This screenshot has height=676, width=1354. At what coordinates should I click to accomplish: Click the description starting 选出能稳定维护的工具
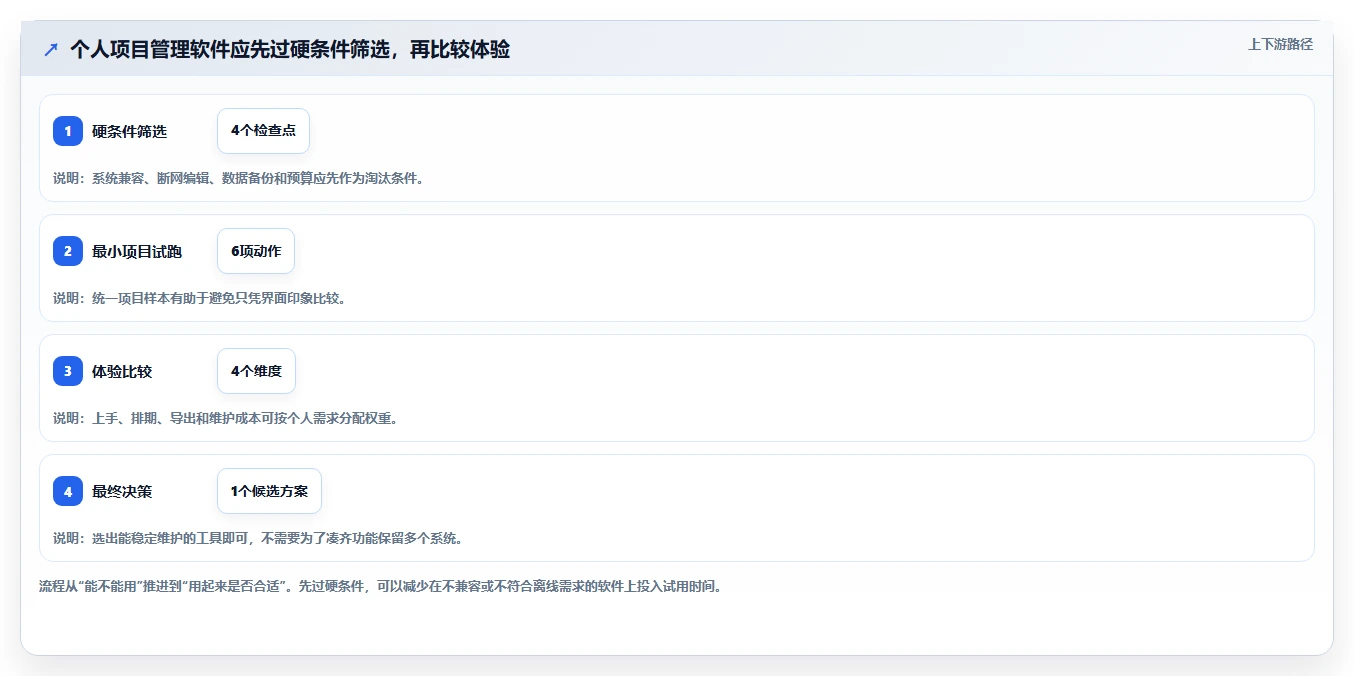click(x=257, y=538)
